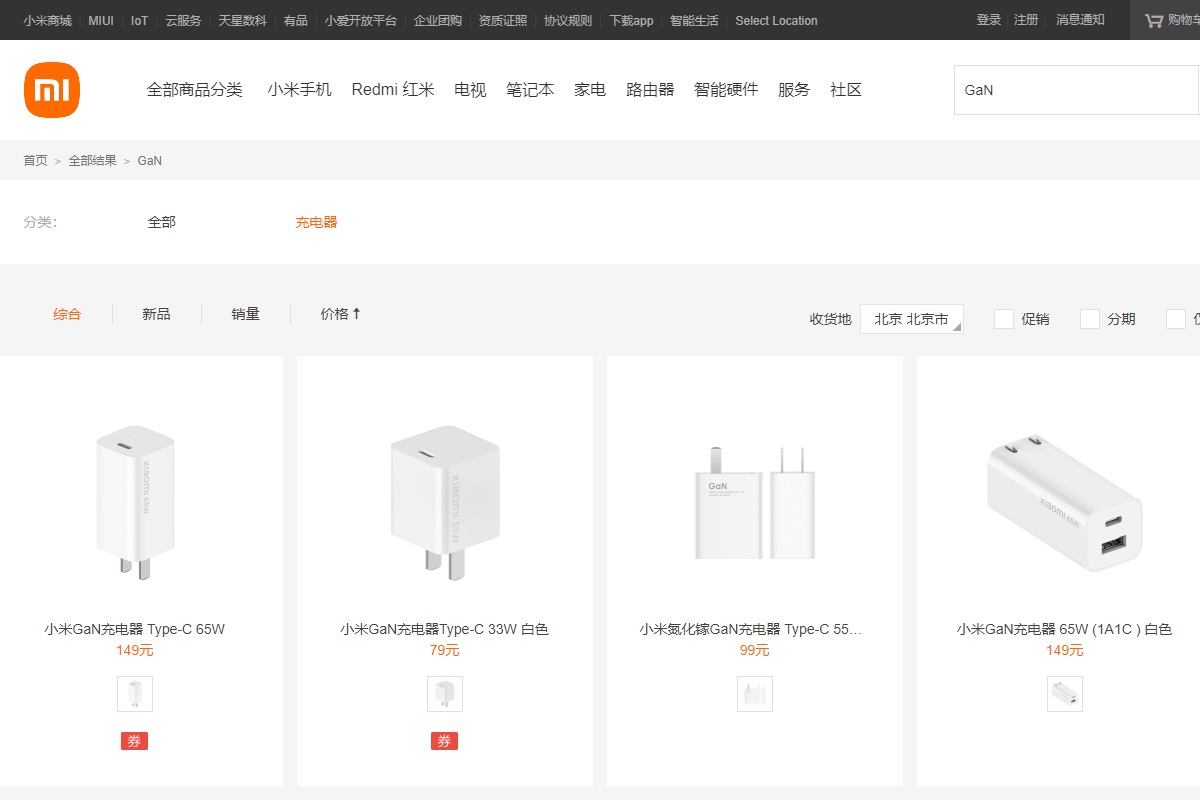The height and width of the screenshot is (800, 1200).
Task: Click the search field containing GaN
Action: click(x=1075, y=90)
